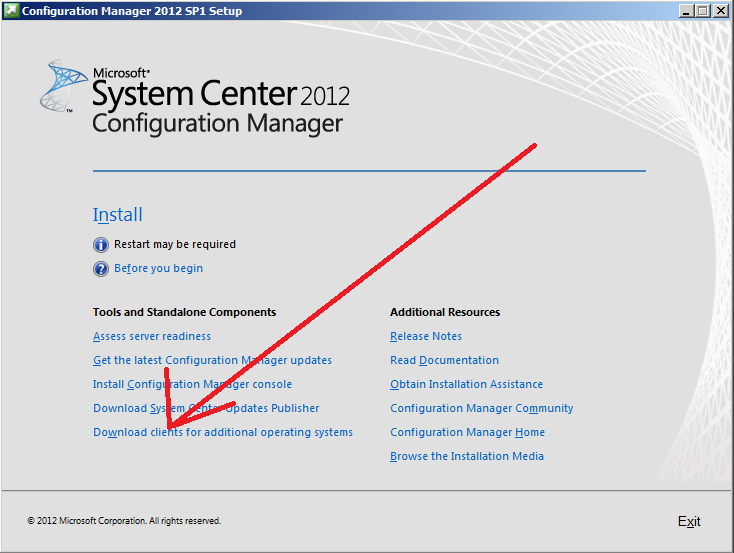
Task: Click Download System Center Updates Publisher
Action: 206,408
